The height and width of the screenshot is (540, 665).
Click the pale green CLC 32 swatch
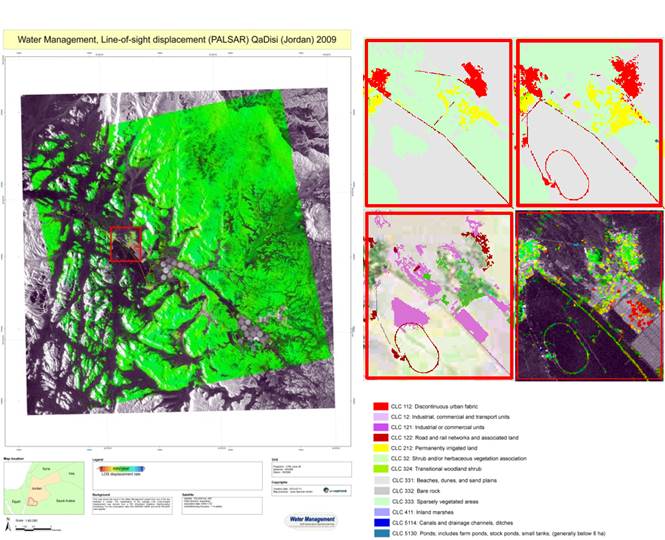tap(380, 459)
